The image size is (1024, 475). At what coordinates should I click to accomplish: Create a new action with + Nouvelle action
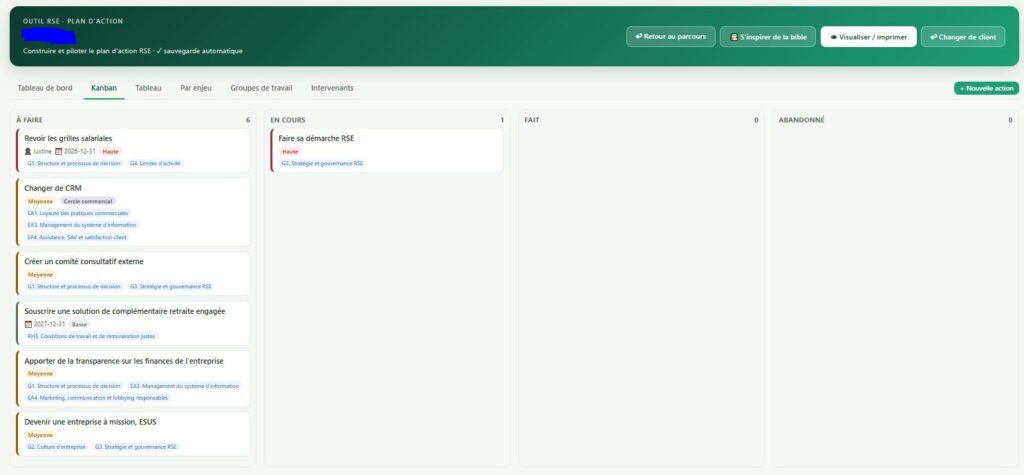pos(986,88)
